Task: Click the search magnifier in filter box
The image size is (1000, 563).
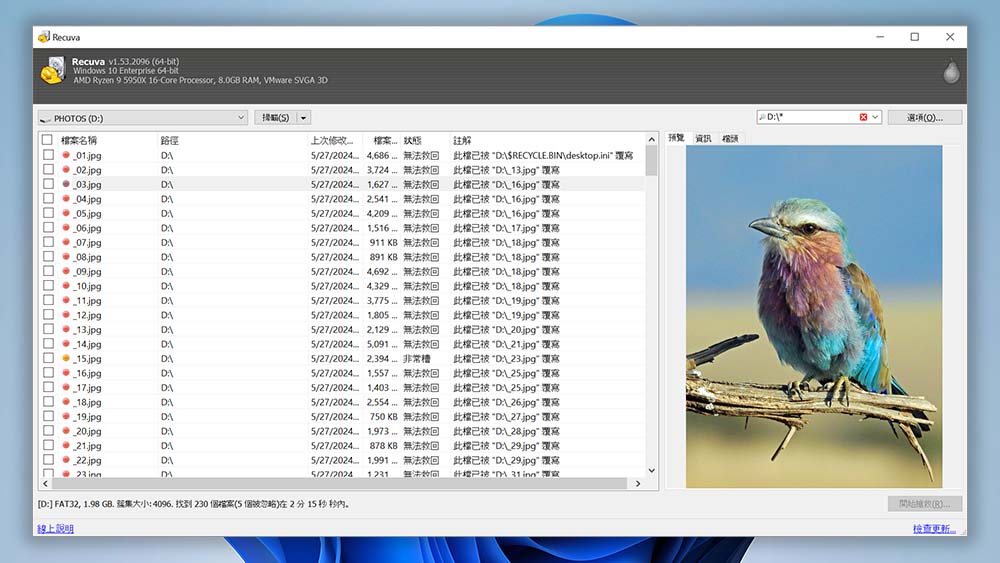Action: point(762,117)
